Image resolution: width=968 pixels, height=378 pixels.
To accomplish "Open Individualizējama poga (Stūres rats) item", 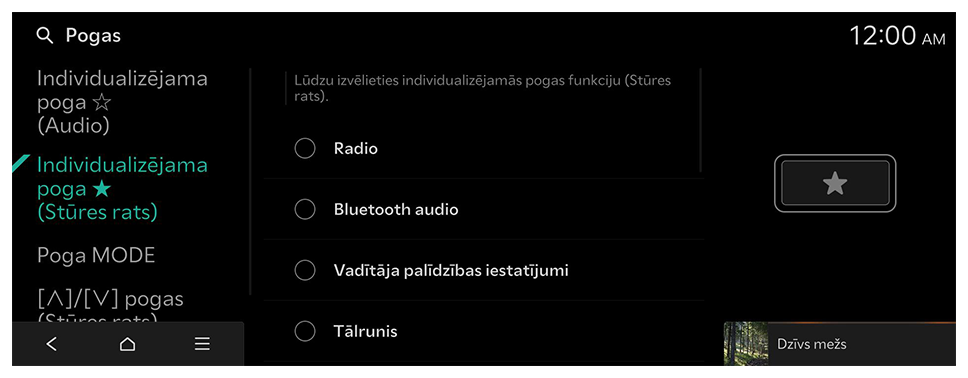I will 122,188.
